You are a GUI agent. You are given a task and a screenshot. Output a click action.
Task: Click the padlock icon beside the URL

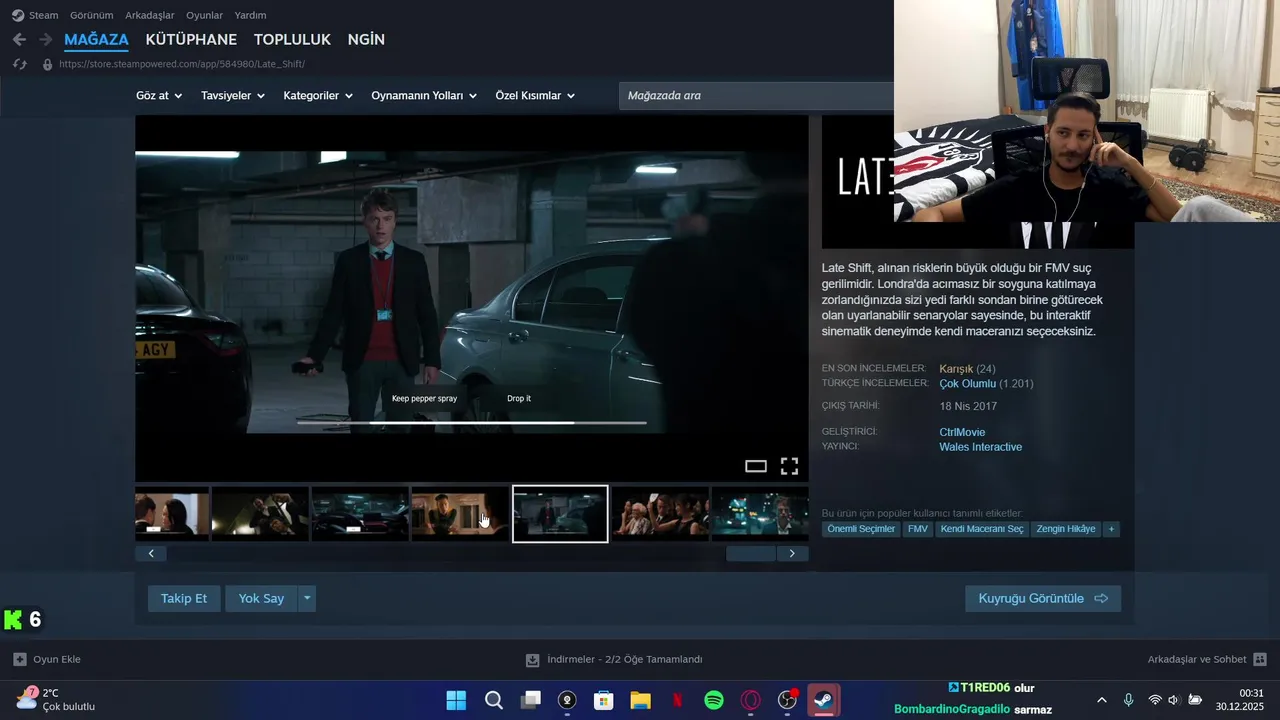[47, 64]
